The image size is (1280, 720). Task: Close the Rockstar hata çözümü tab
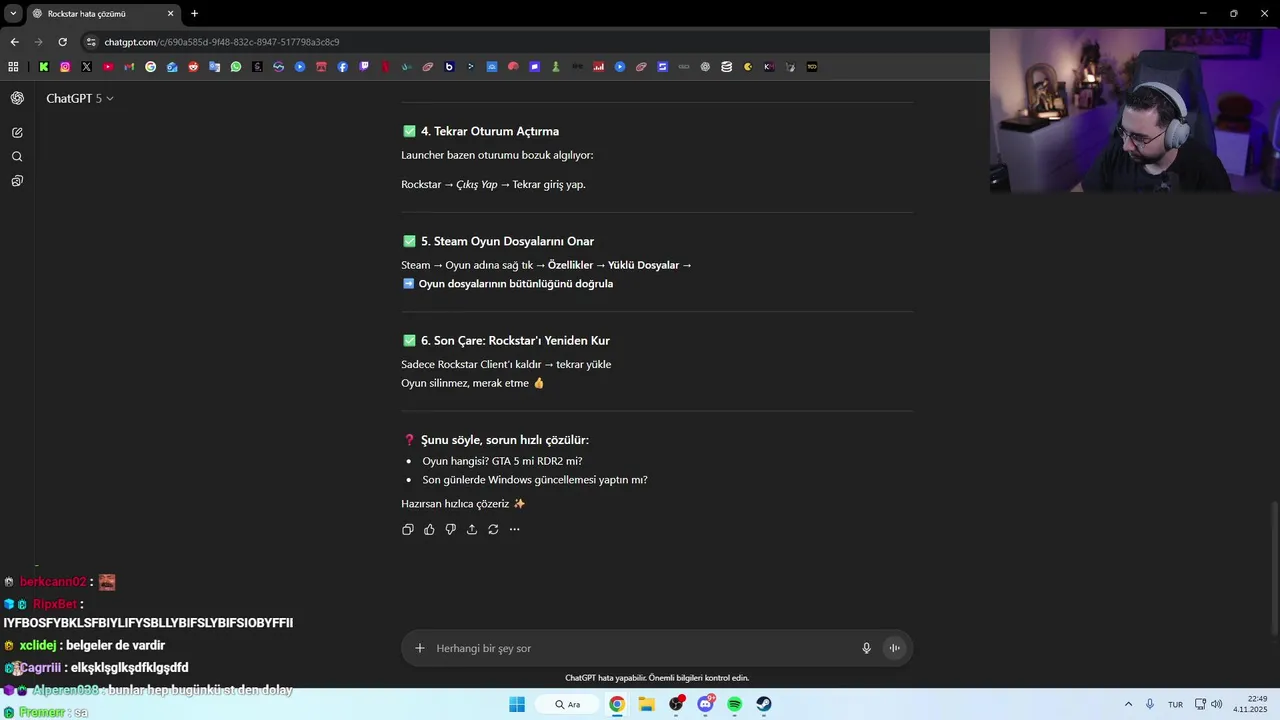pos(170,14)
